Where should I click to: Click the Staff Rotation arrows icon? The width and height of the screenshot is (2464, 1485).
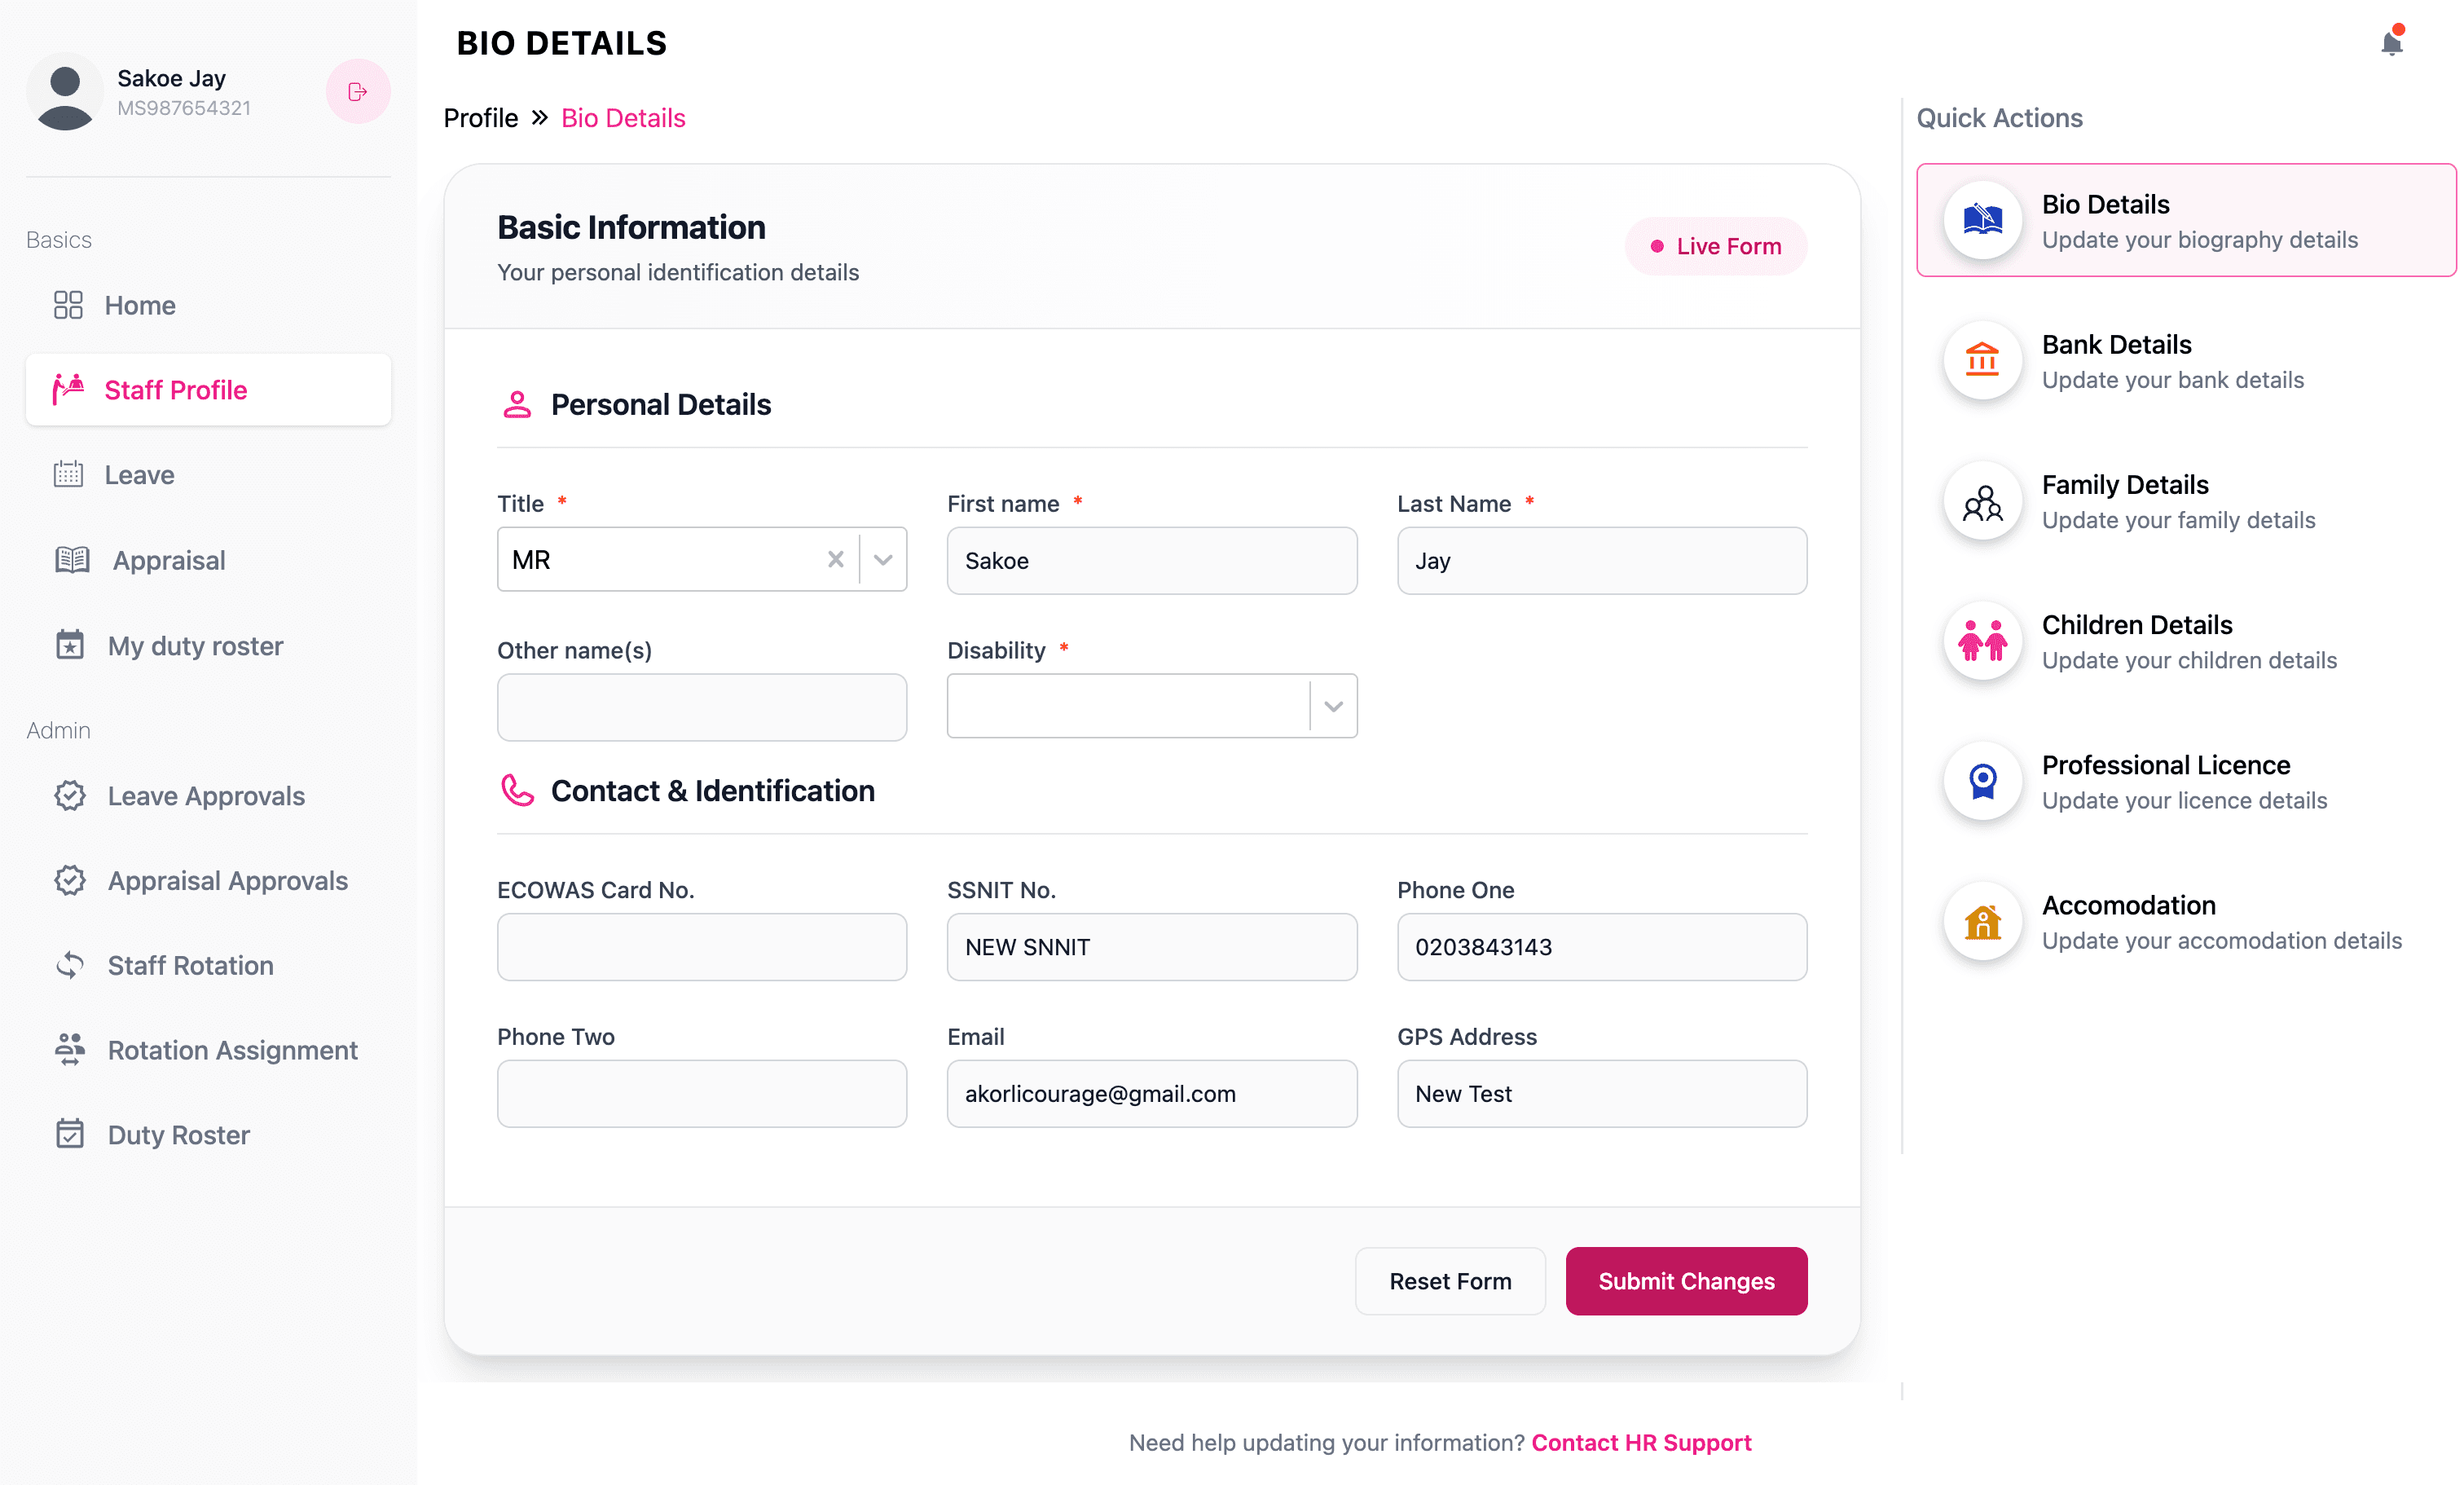70,965
